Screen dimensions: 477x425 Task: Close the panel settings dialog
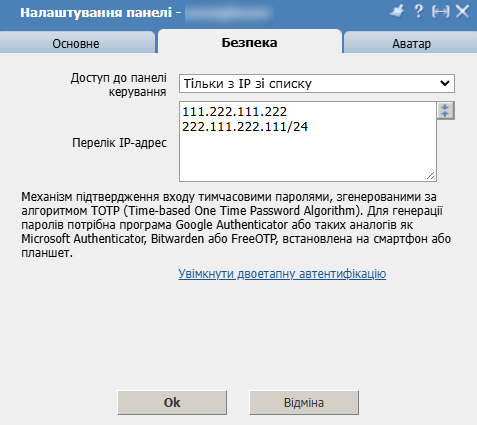(x=463, y=12)
